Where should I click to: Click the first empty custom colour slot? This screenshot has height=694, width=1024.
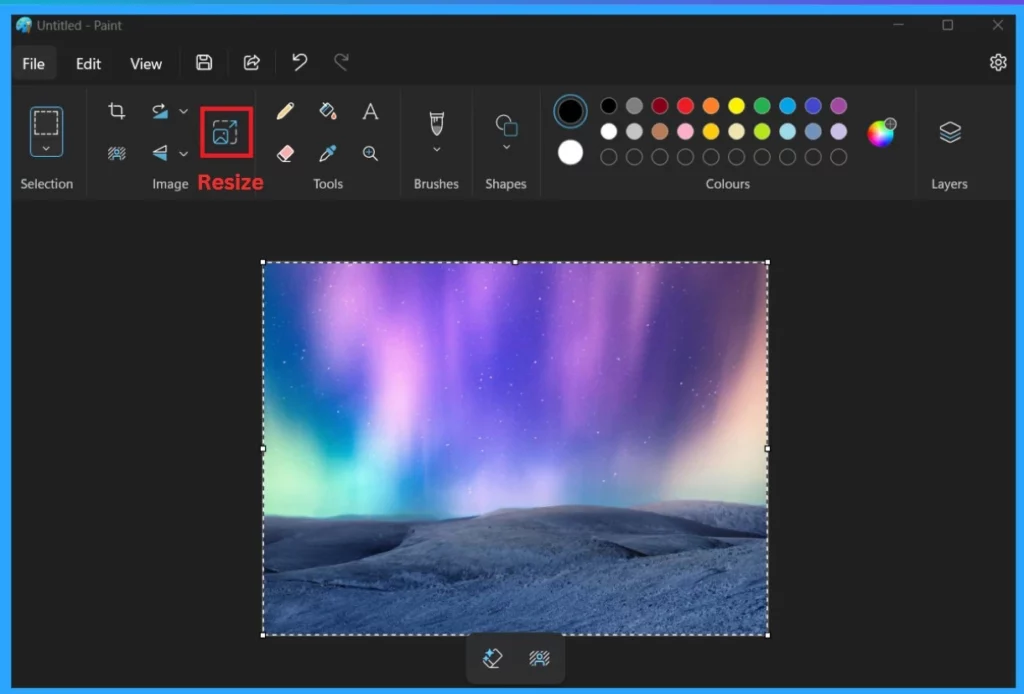coord(609,157)
